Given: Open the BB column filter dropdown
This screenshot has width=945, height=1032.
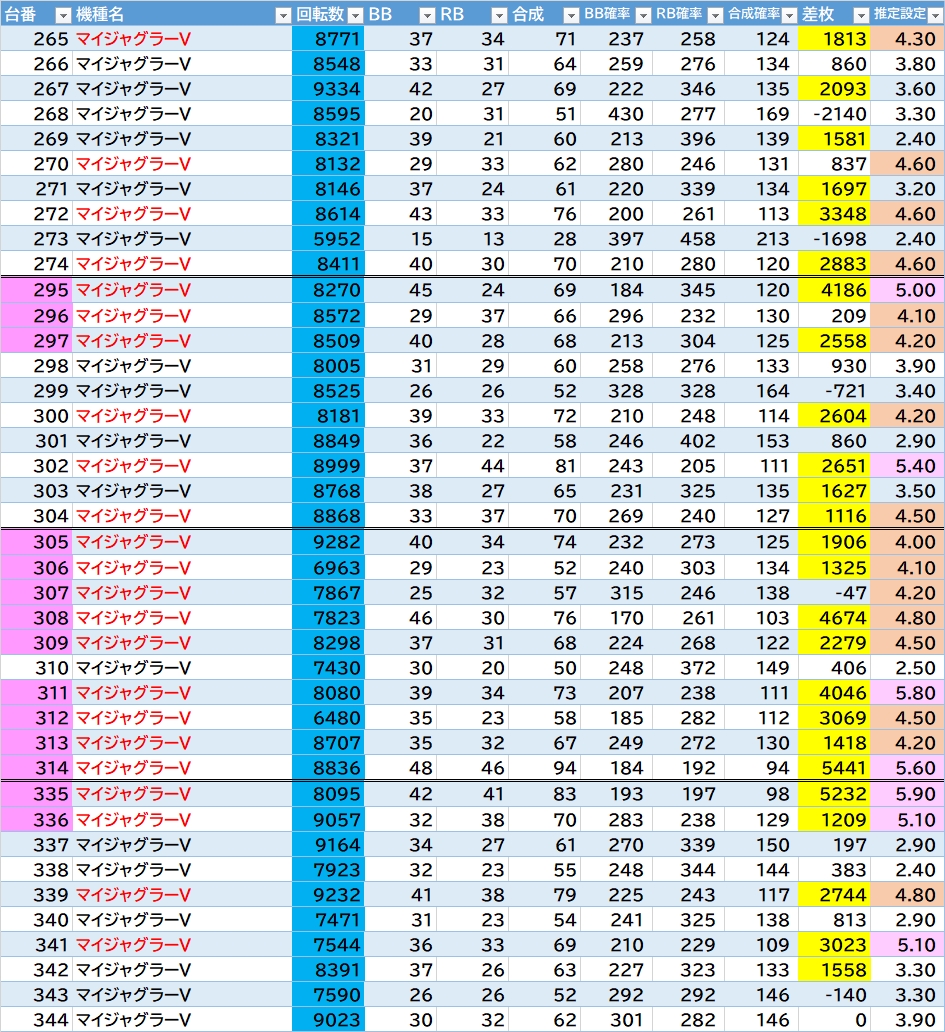Looking at the screenshot, I should (x=427, y=15).
